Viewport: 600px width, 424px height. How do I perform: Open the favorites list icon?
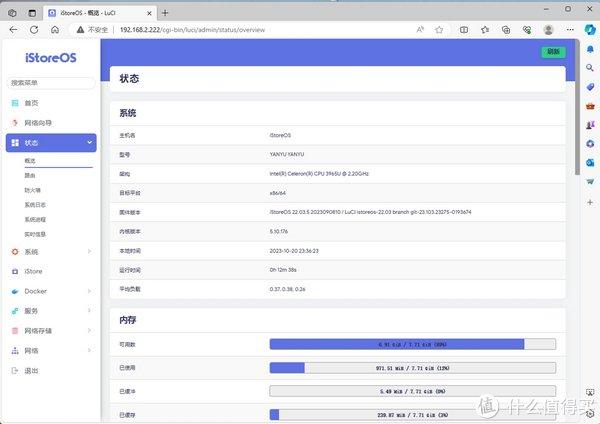[485, 29]
